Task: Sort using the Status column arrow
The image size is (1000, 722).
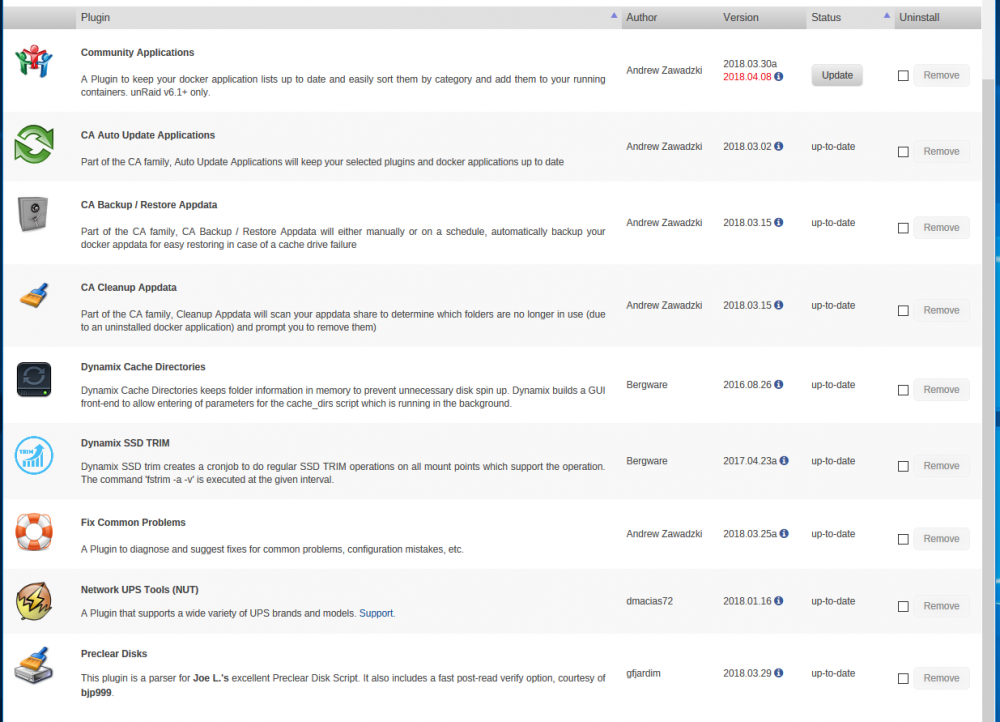Action: click(x=886, y=15)
